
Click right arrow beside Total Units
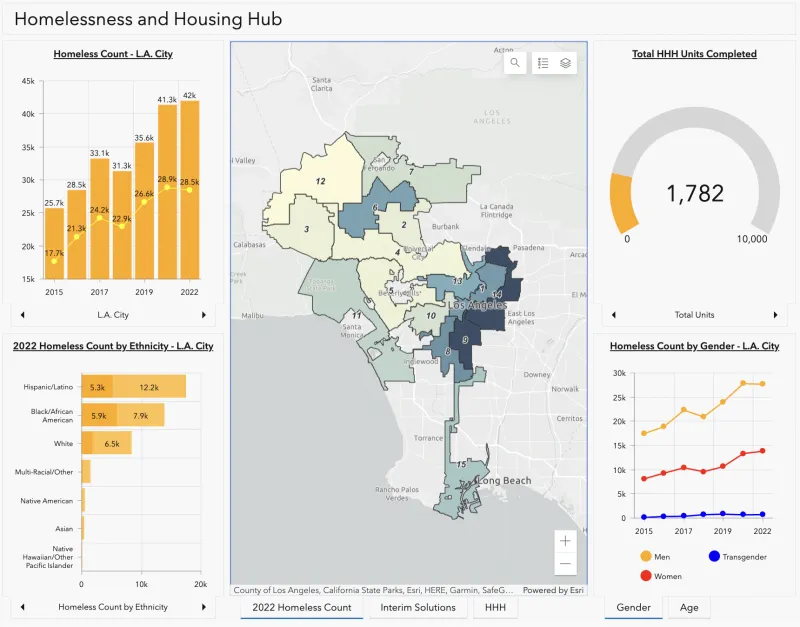tap(776, 315)
